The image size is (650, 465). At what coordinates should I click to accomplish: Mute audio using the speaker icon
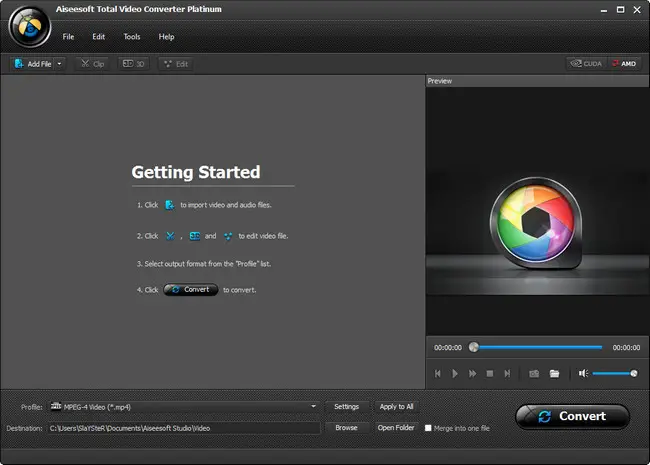582,373
